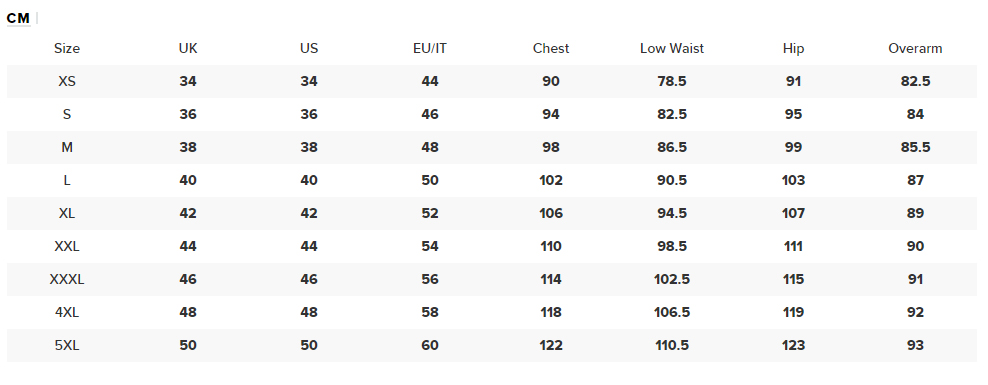
Task: Select the XS size row label
Action: pos(67,81)
